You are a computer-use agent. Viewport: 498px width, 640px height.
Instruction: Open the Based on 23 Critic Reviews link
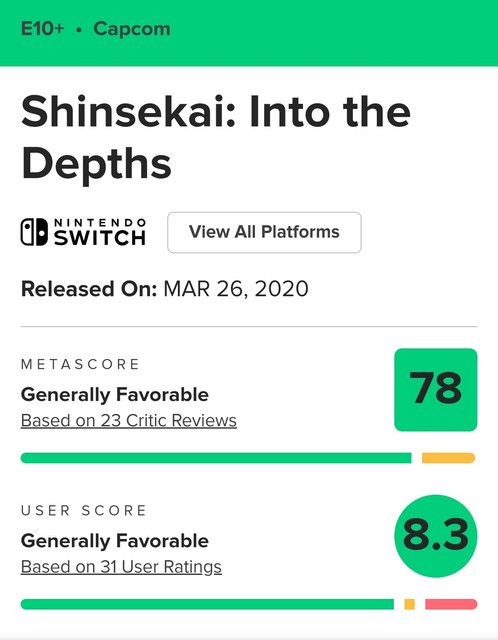(x=129, y=420)
